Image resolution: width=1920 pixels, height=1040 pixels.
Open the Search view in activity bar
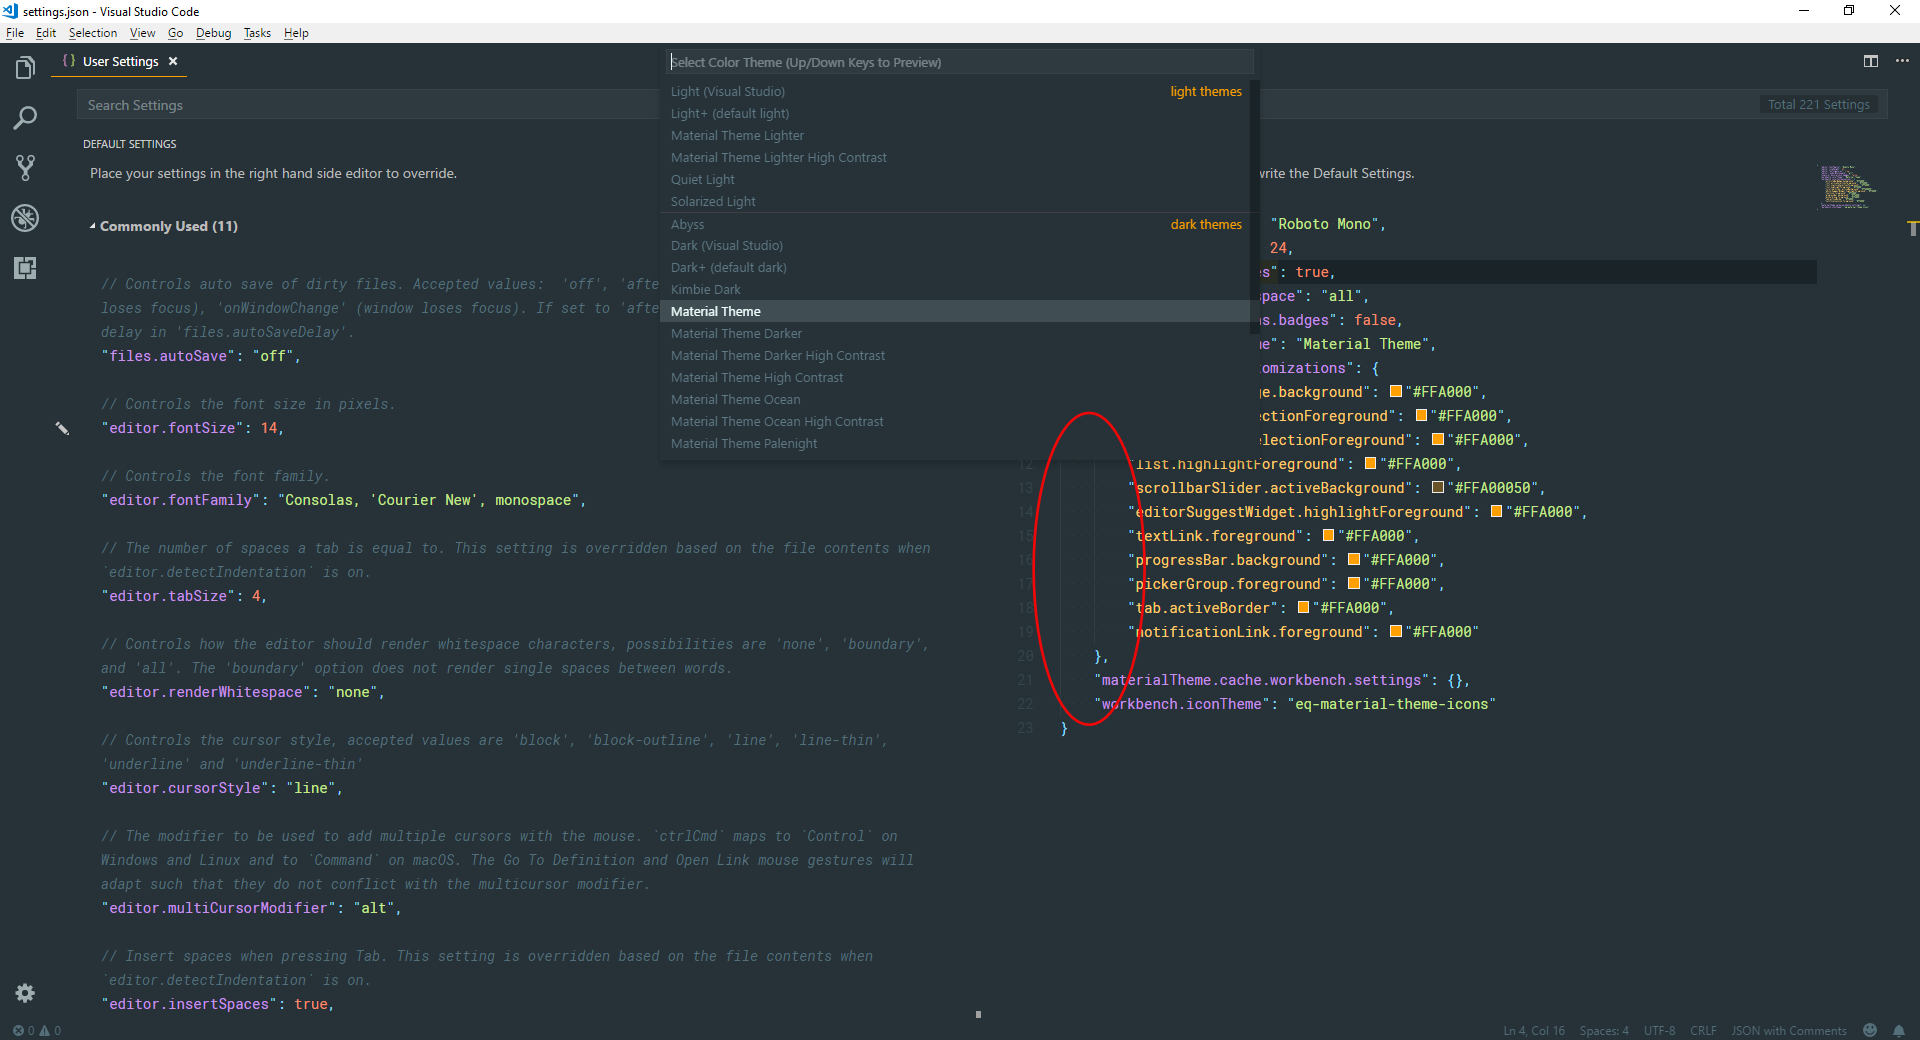point(25,118)
